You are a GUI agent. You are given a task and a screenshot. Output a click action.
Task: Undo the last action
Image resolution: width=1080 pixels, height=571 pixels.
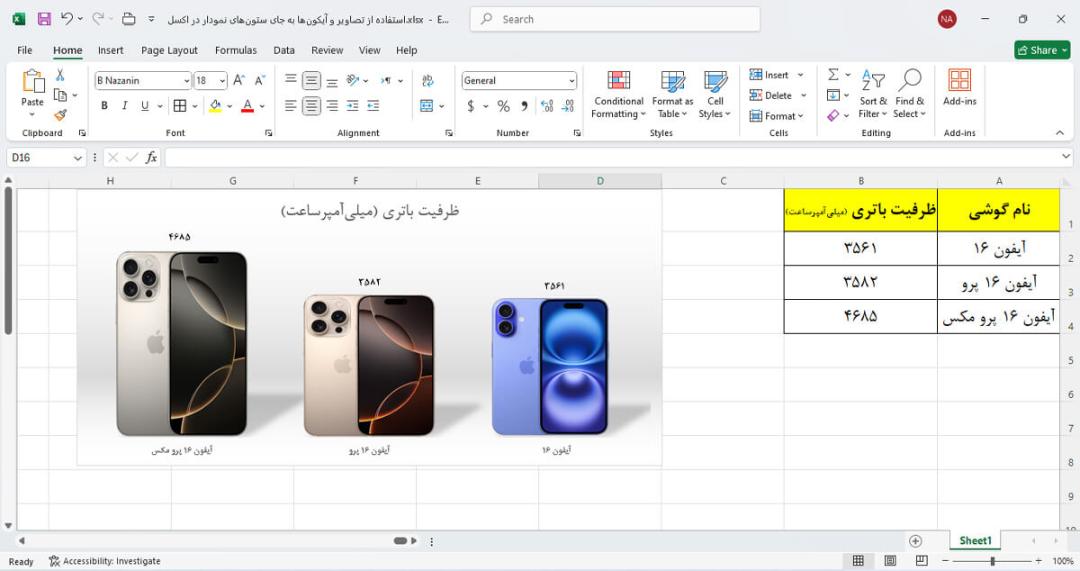(67, 19)
